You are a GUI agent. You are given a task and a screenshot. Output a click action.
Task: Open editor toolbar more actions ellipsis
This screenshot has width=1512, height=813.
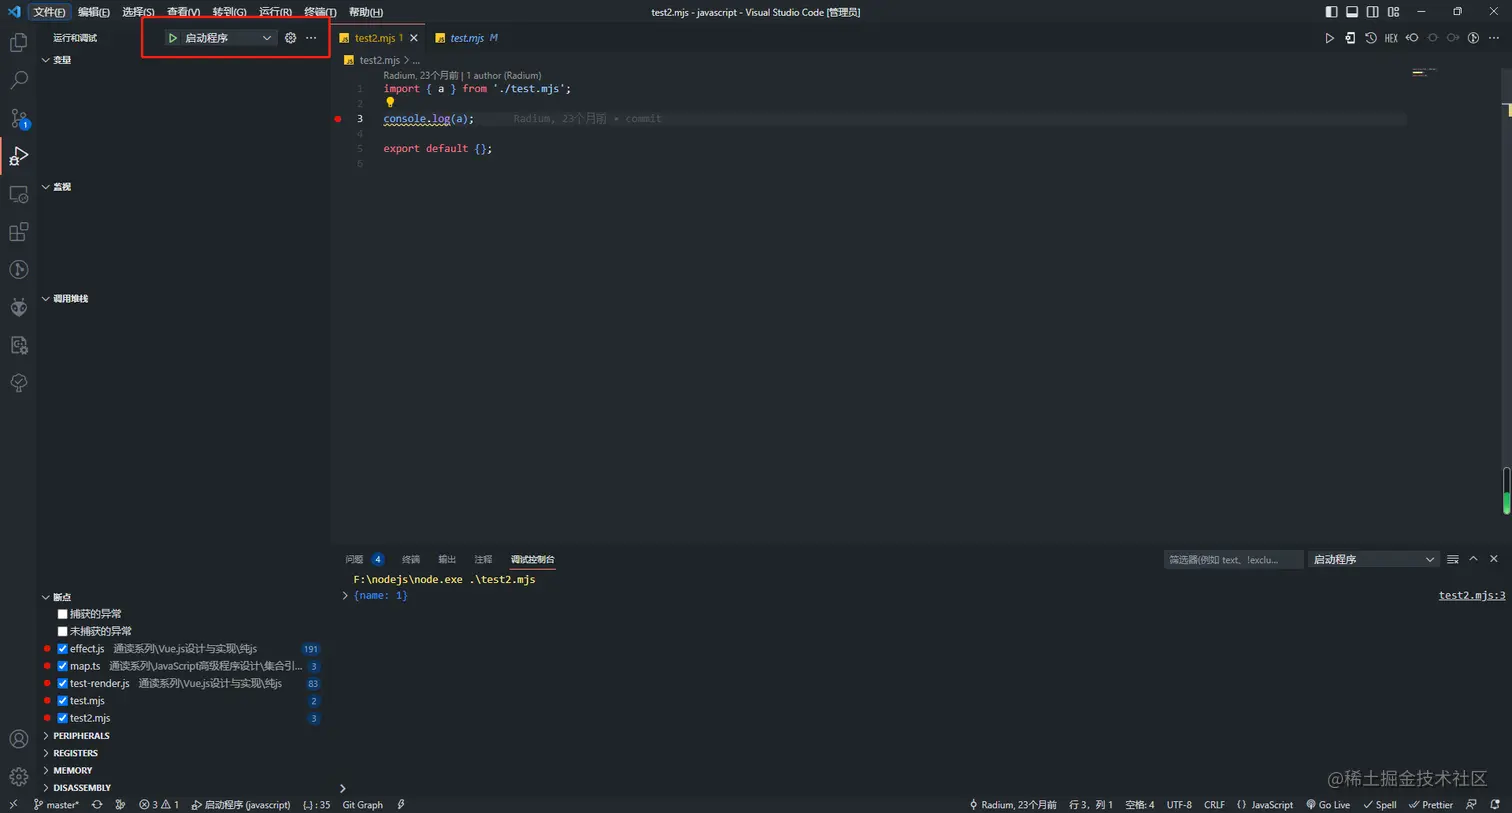pos(1494,38)
